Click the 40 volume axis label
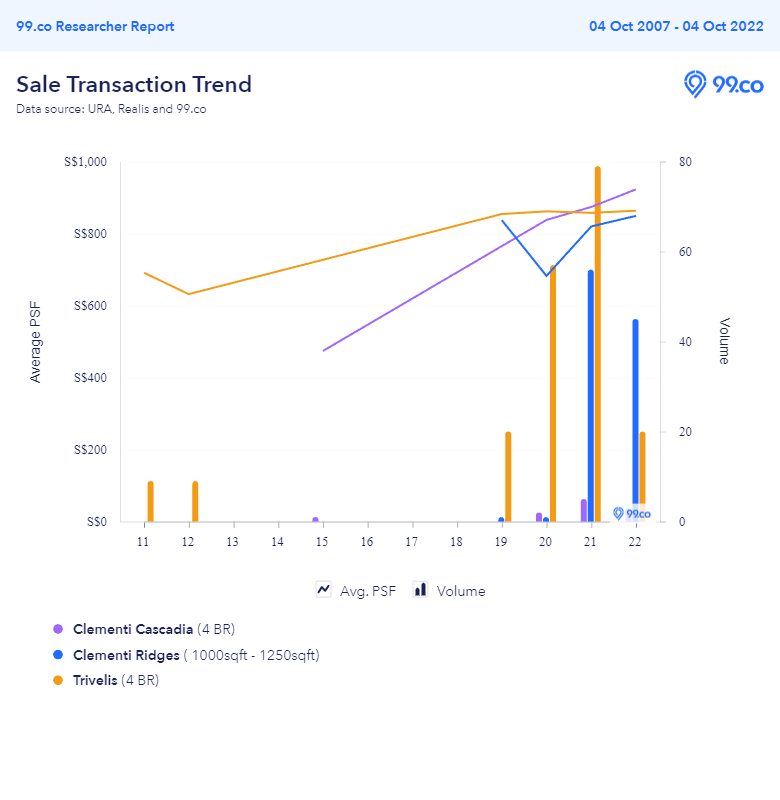Screen dimensions: 780x800 coord(685,342)
